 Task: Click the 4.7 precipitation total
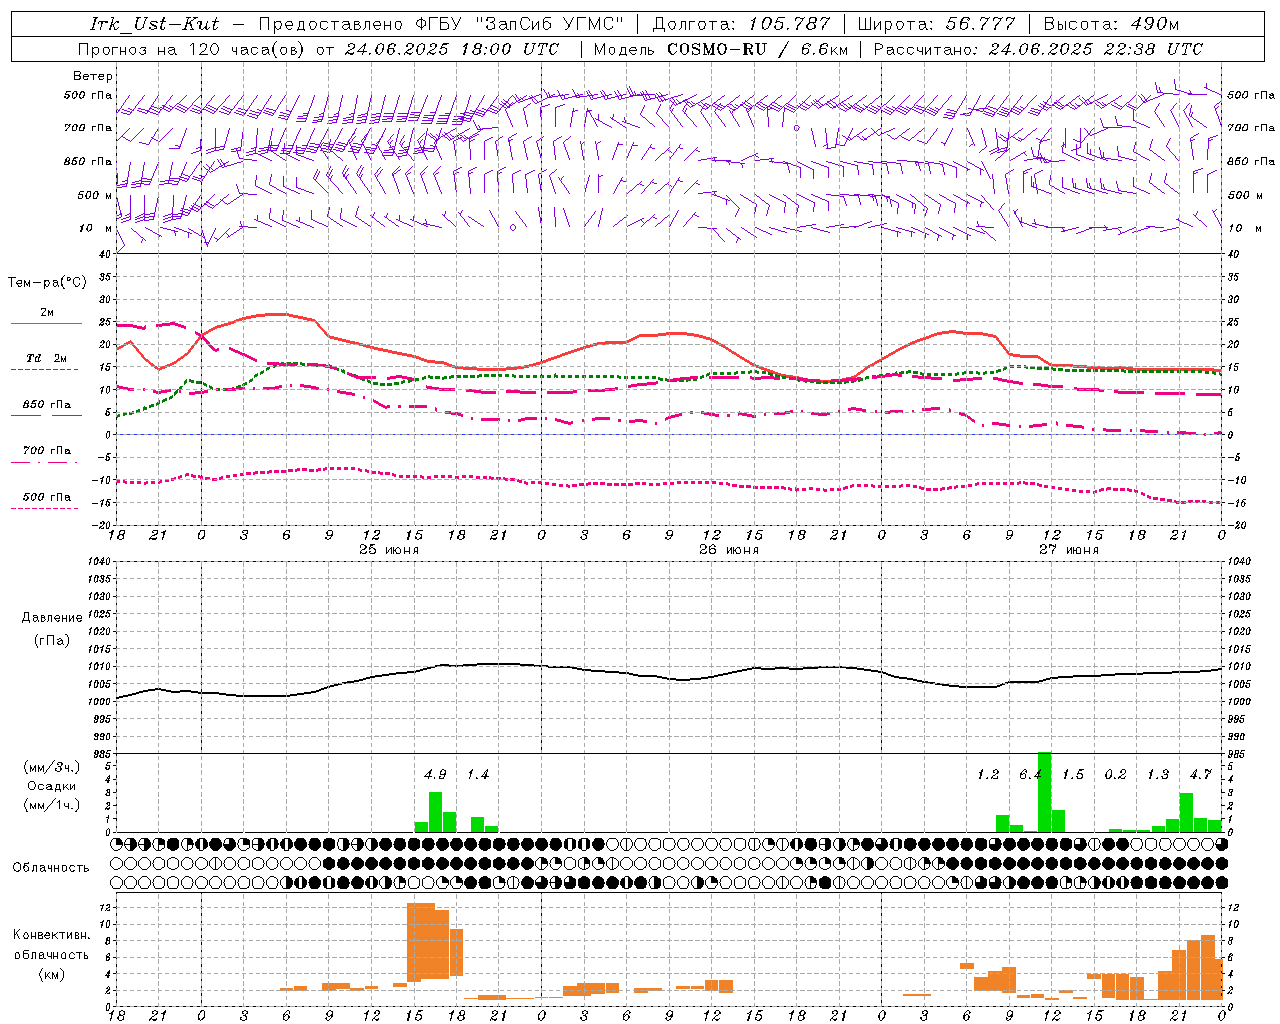tap(1200, 774)
